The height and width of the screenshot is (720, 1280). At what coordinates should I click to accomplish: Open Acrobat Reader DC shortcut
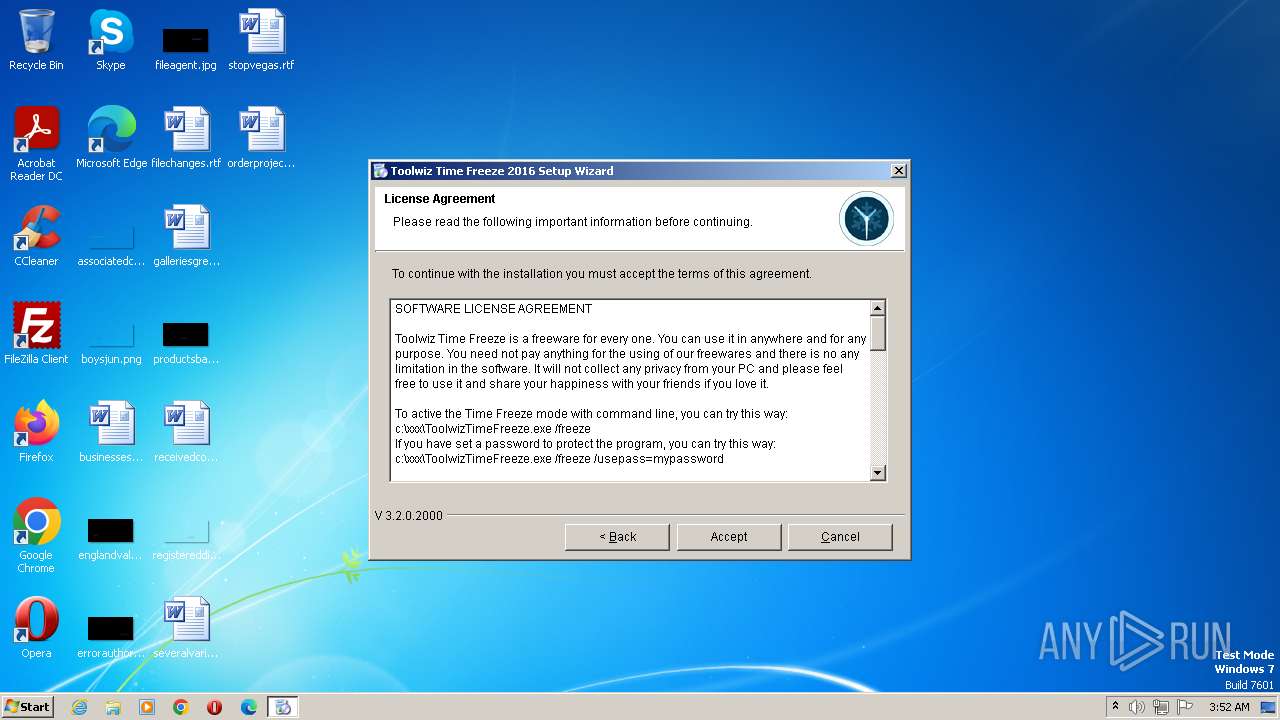[x=36, y=144]
